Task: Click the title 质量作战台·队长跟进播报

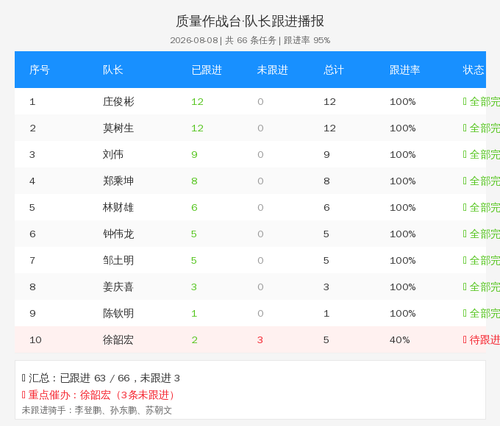Action: 250,21
